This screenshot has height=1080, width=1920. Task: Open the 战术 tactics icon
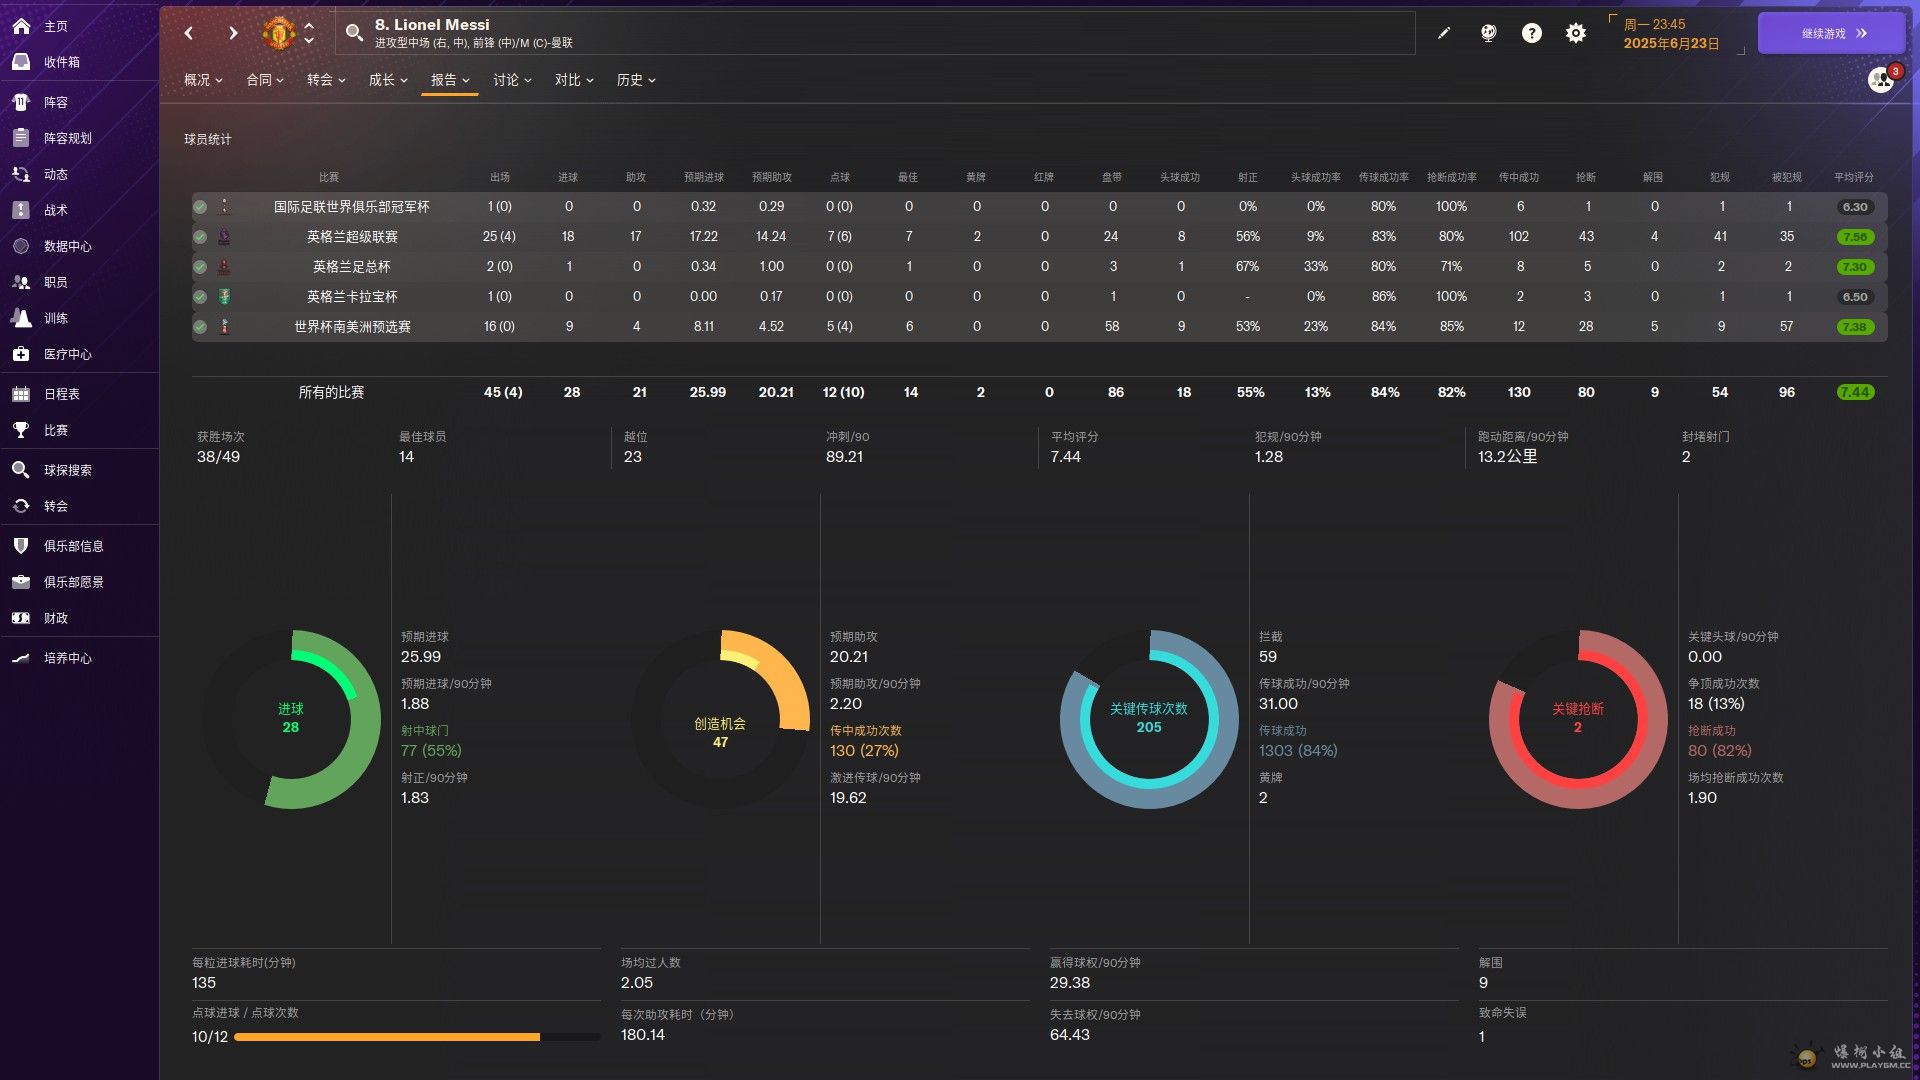coord(21,210)
